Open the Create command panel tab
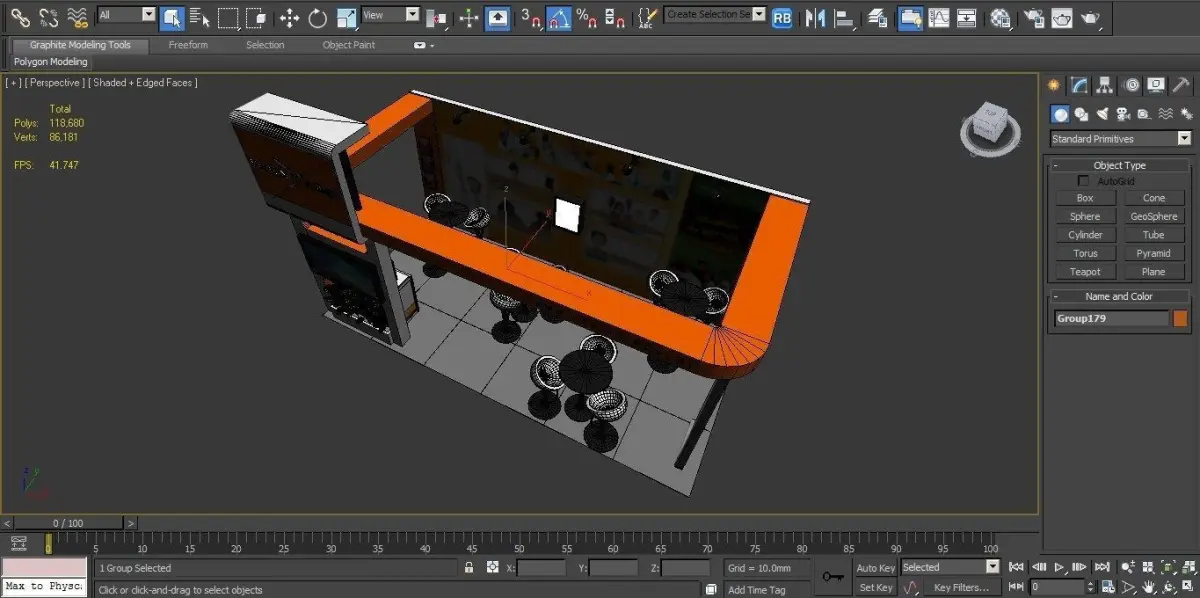Screen dimensions: 1200x598 click(1054, 85)
